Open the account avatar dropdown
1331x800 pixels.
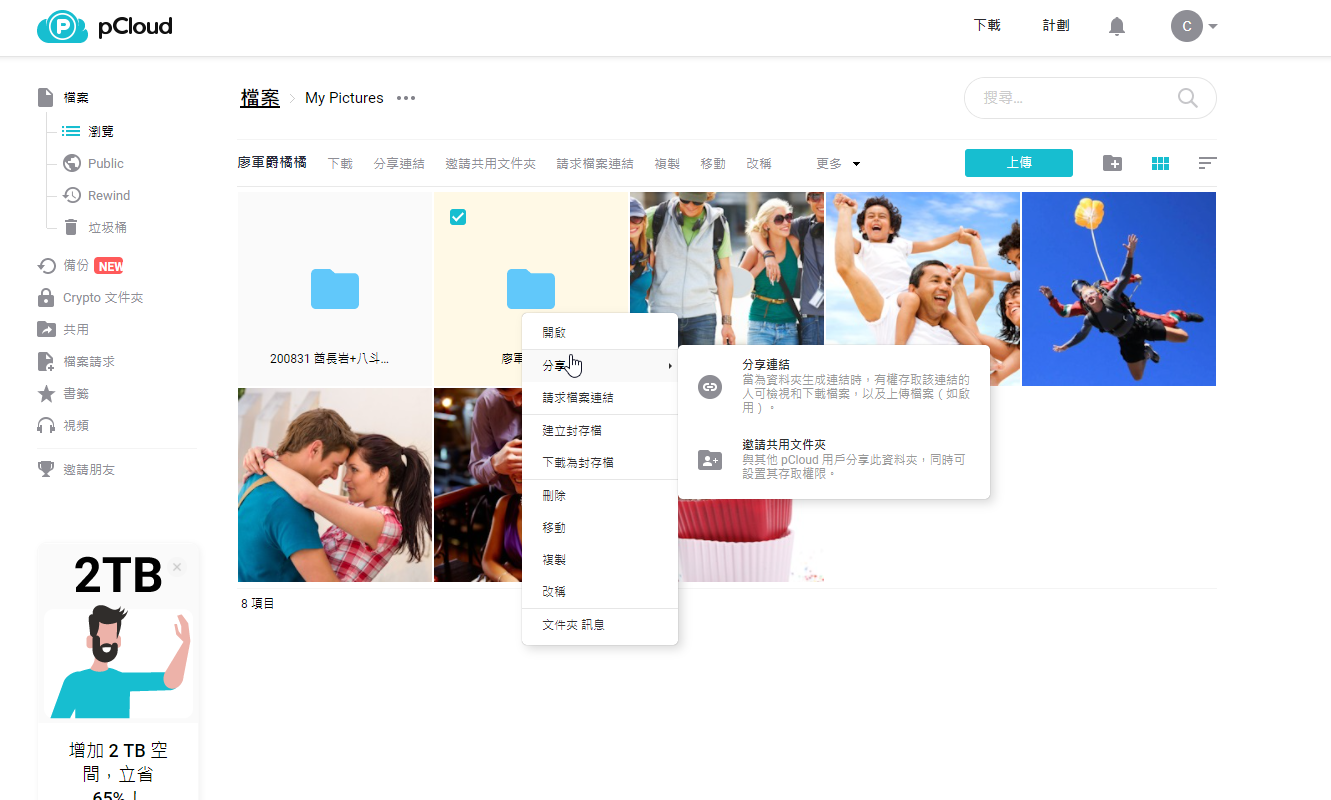[x=1193, y=26]
